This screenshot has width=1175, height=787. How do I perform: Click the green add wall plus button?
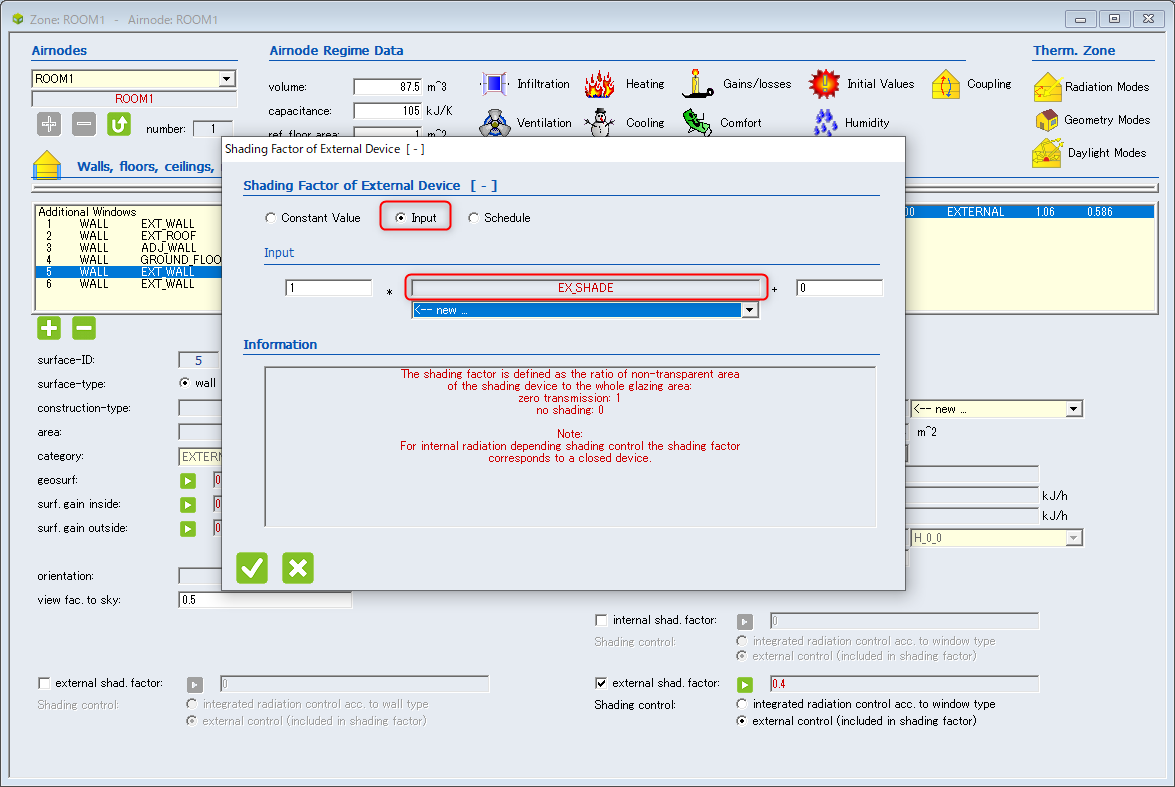pos(49,328)
